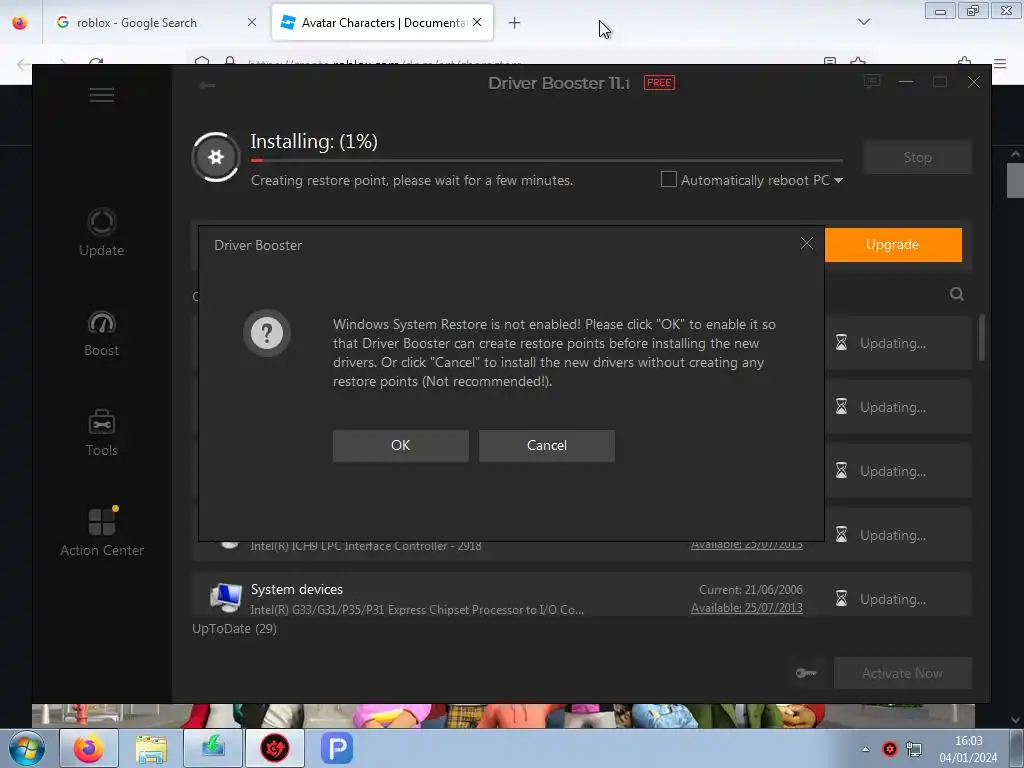Close the Driver Booster dialog with X
This screenshot has height=768, width=1024.
[807, 244]
